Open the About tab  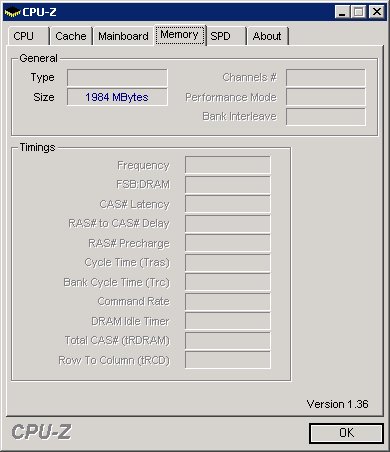[267, 36]
